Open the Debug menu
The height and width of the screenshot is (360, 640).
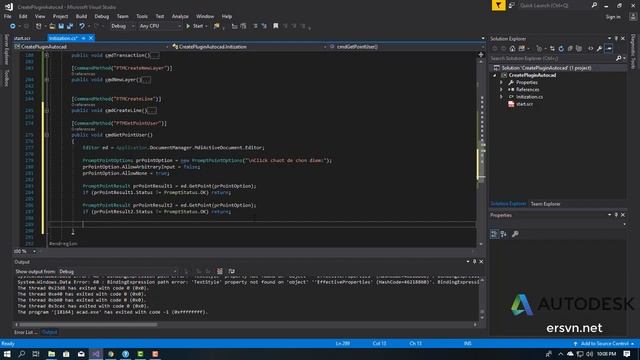click(x=102, y=16)
